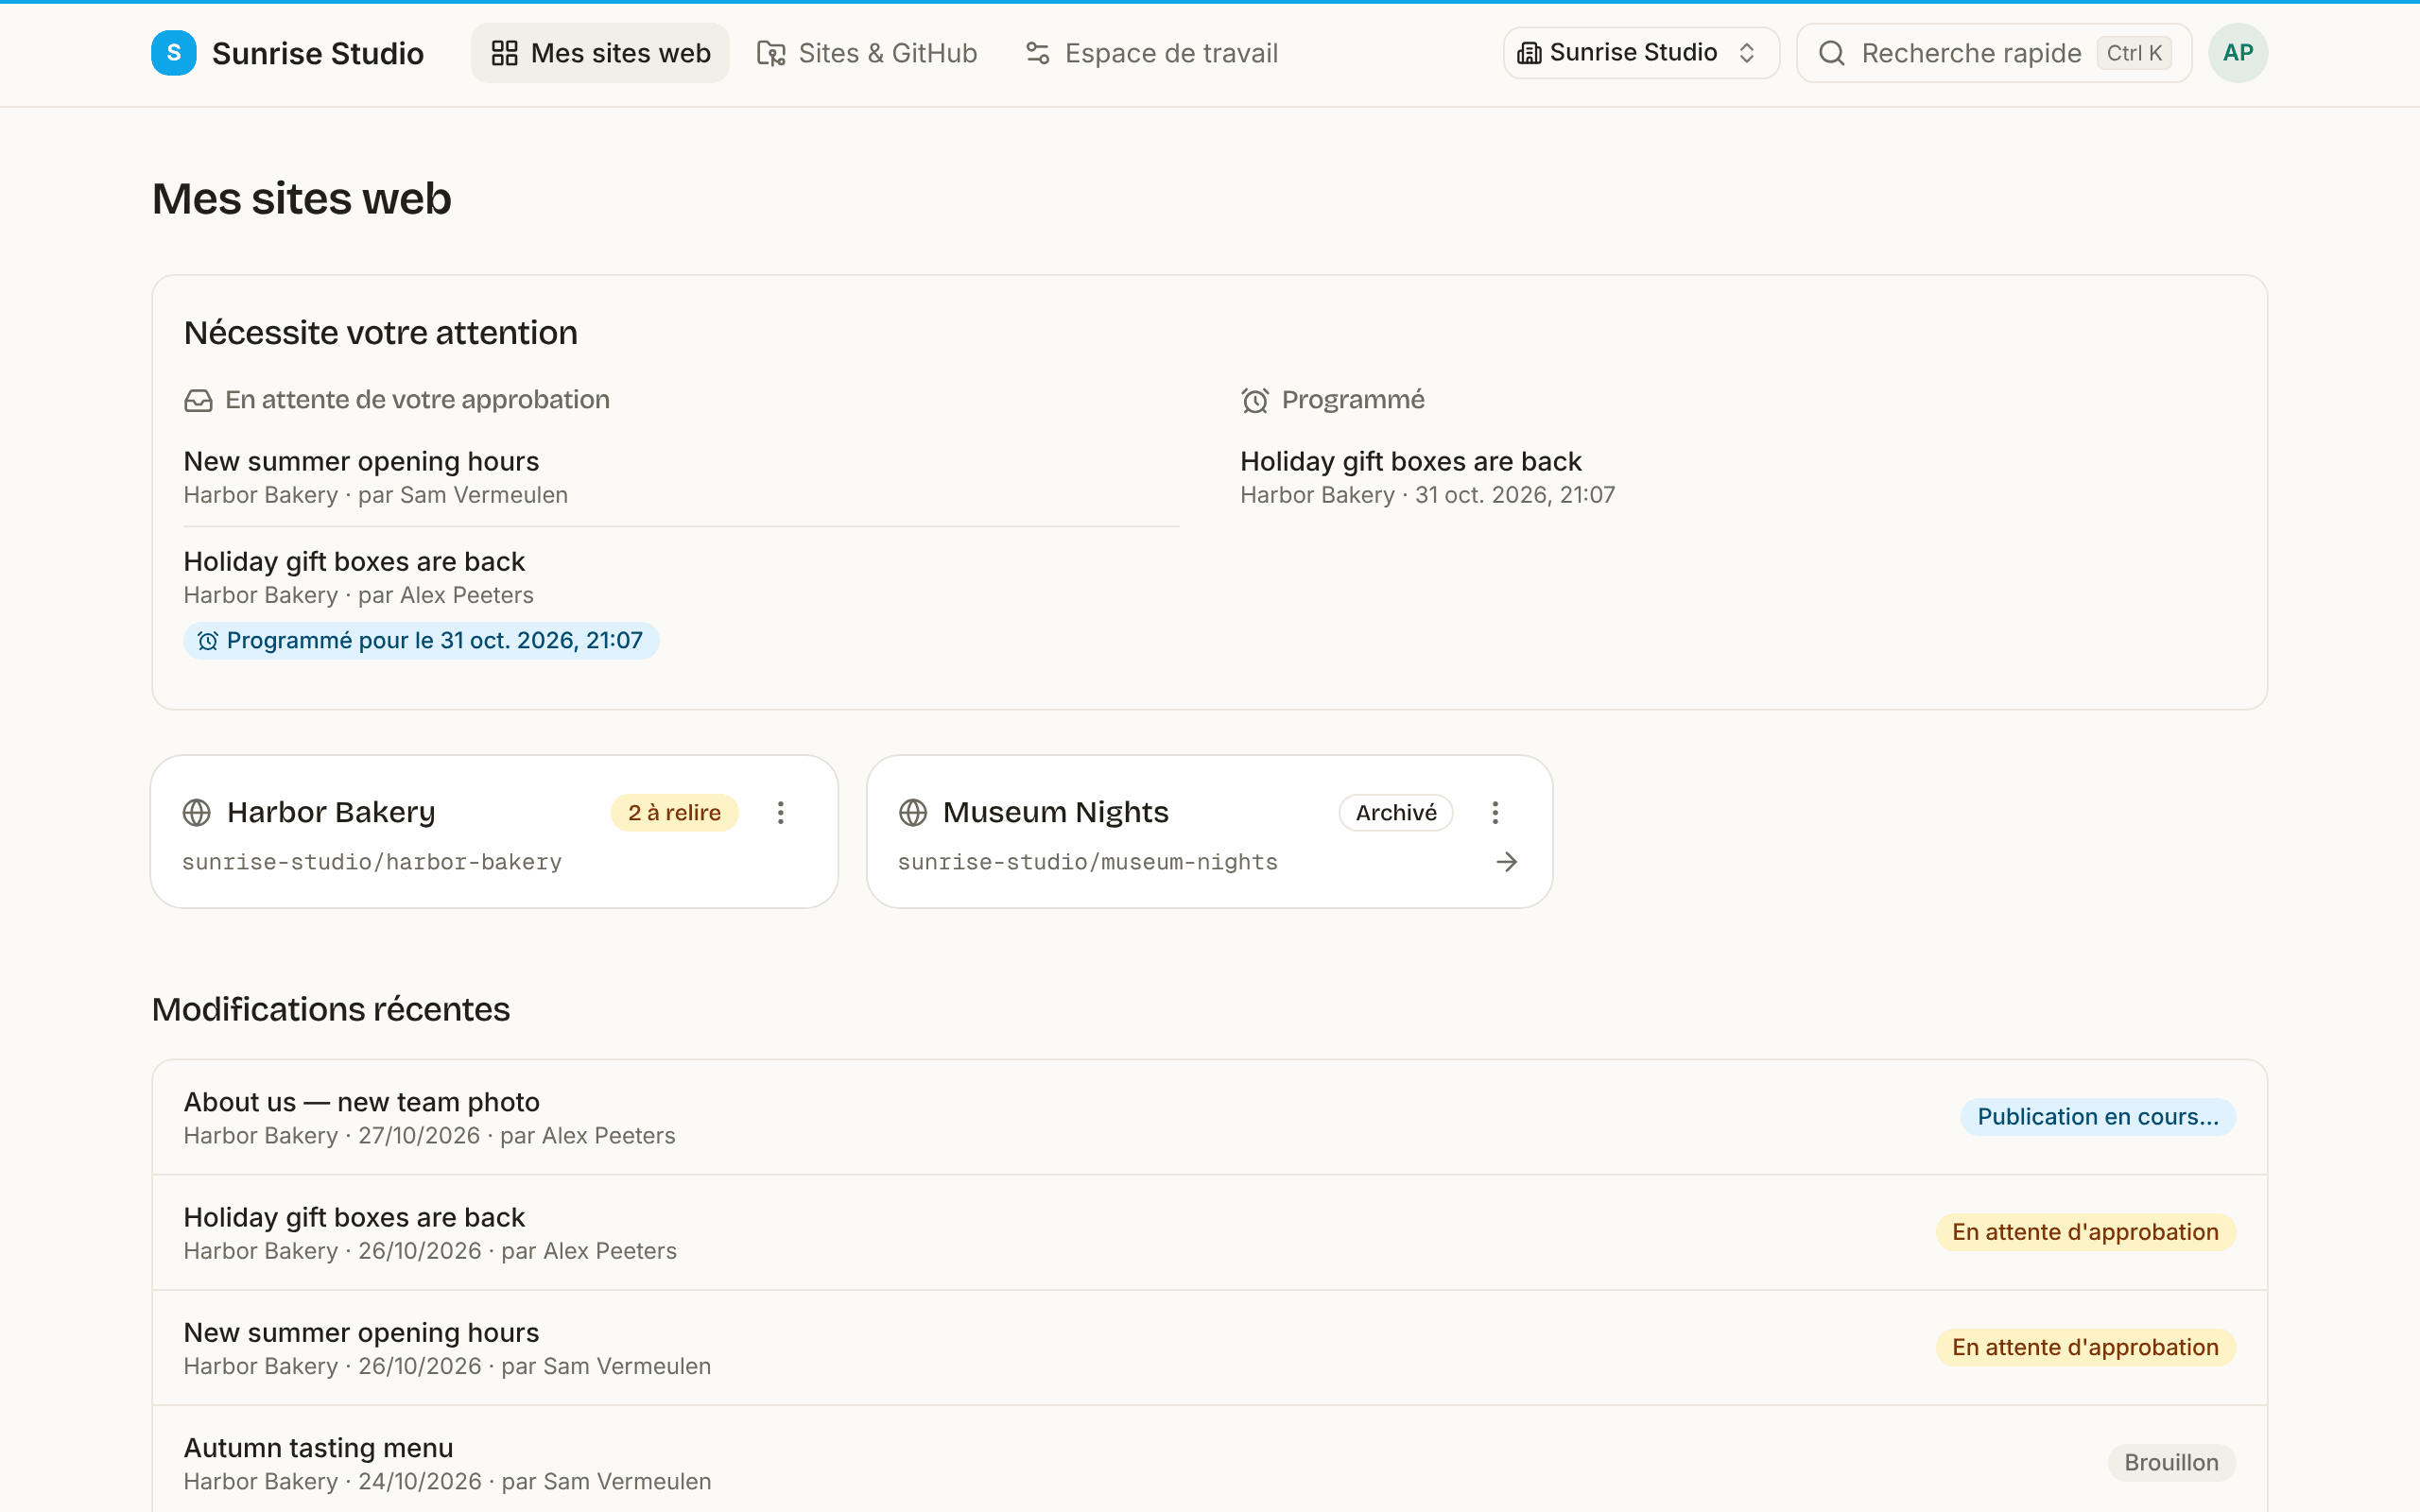Viewport: 2420px width, 1512px height.
Task: Click the clock icon in Programmé pour badge
Action: click(x=208, y=641)
